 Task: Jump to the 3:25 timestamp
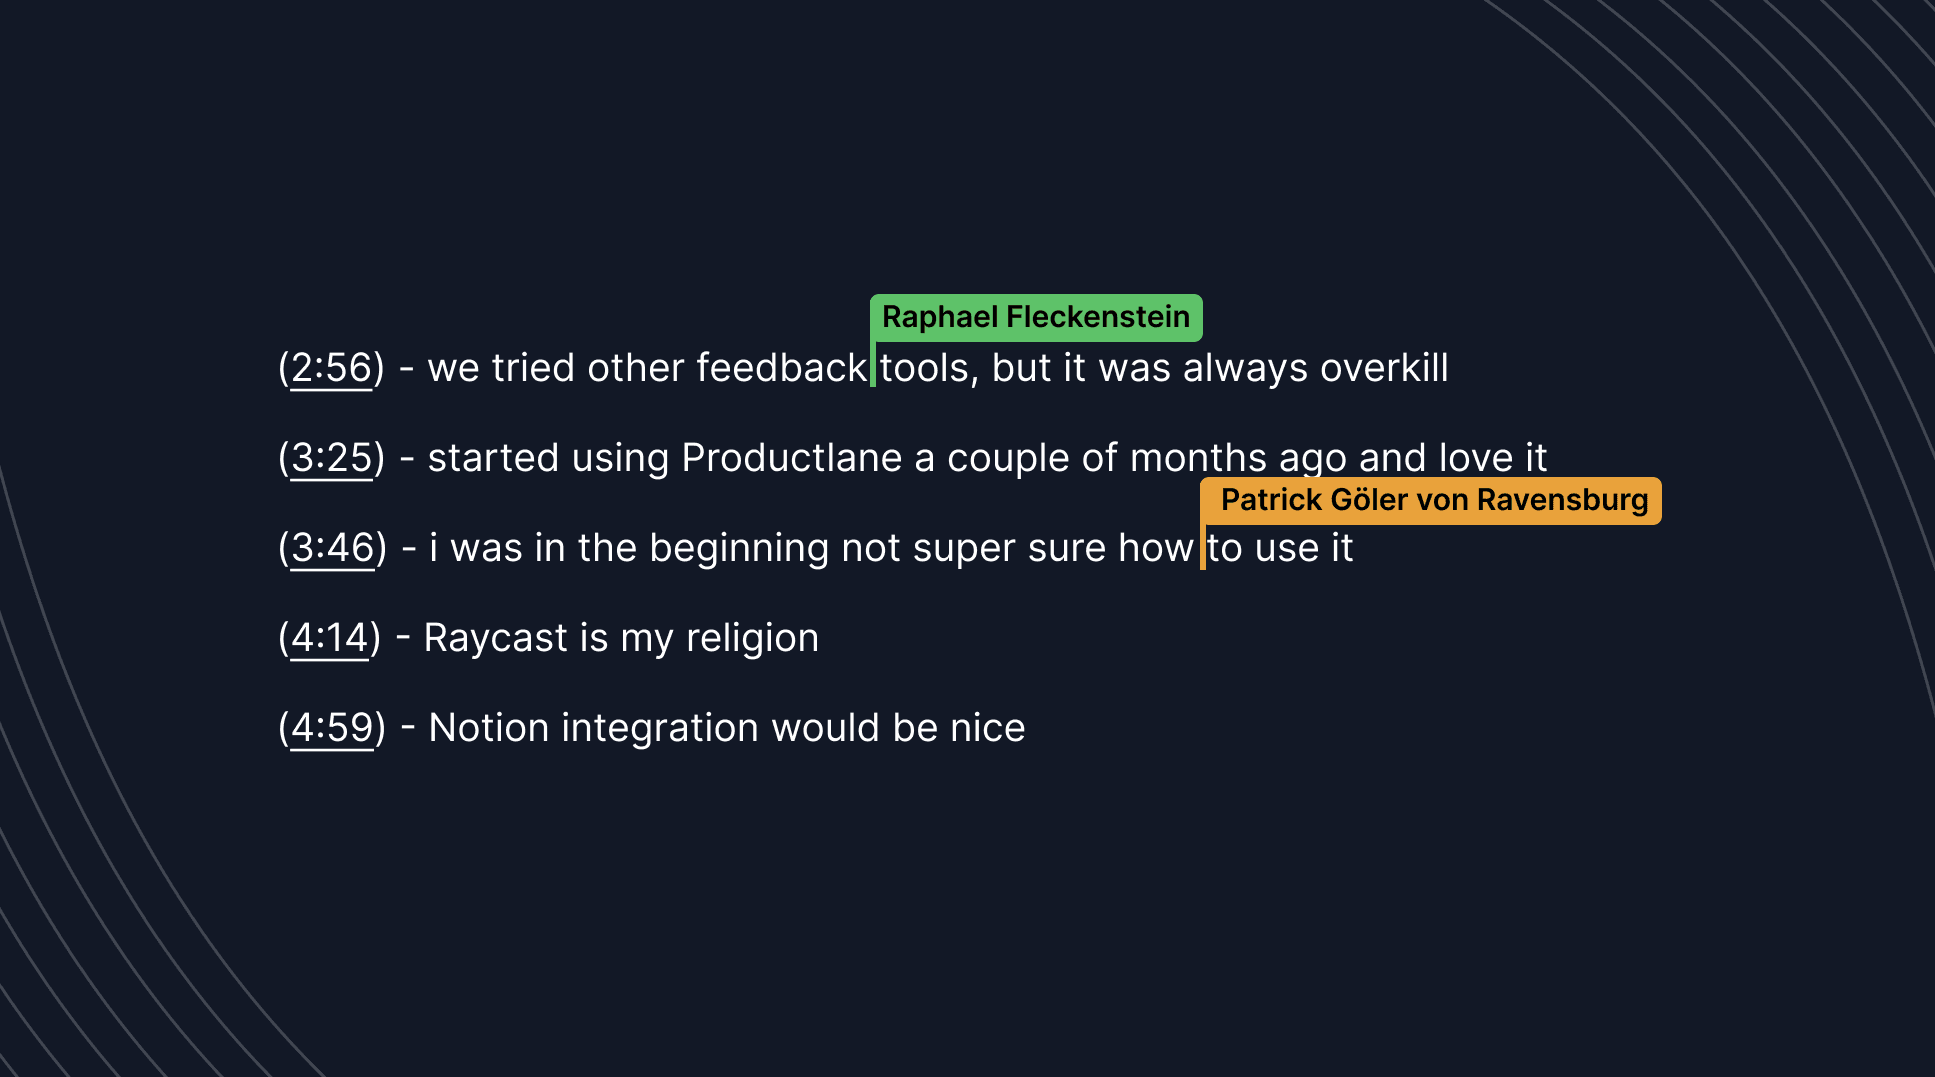click(331, 458)
